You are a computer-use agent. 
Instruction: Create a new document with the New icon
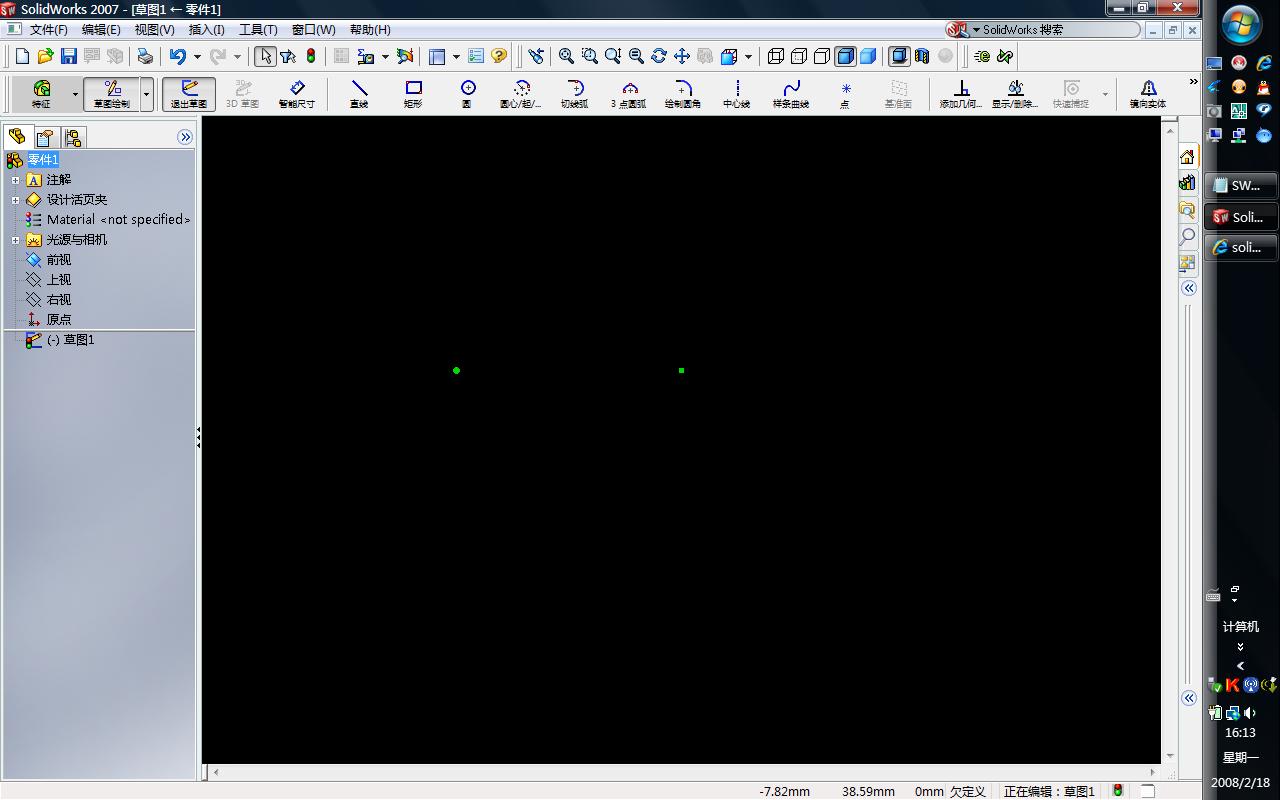pyautogui.click(x=23, y=56)
